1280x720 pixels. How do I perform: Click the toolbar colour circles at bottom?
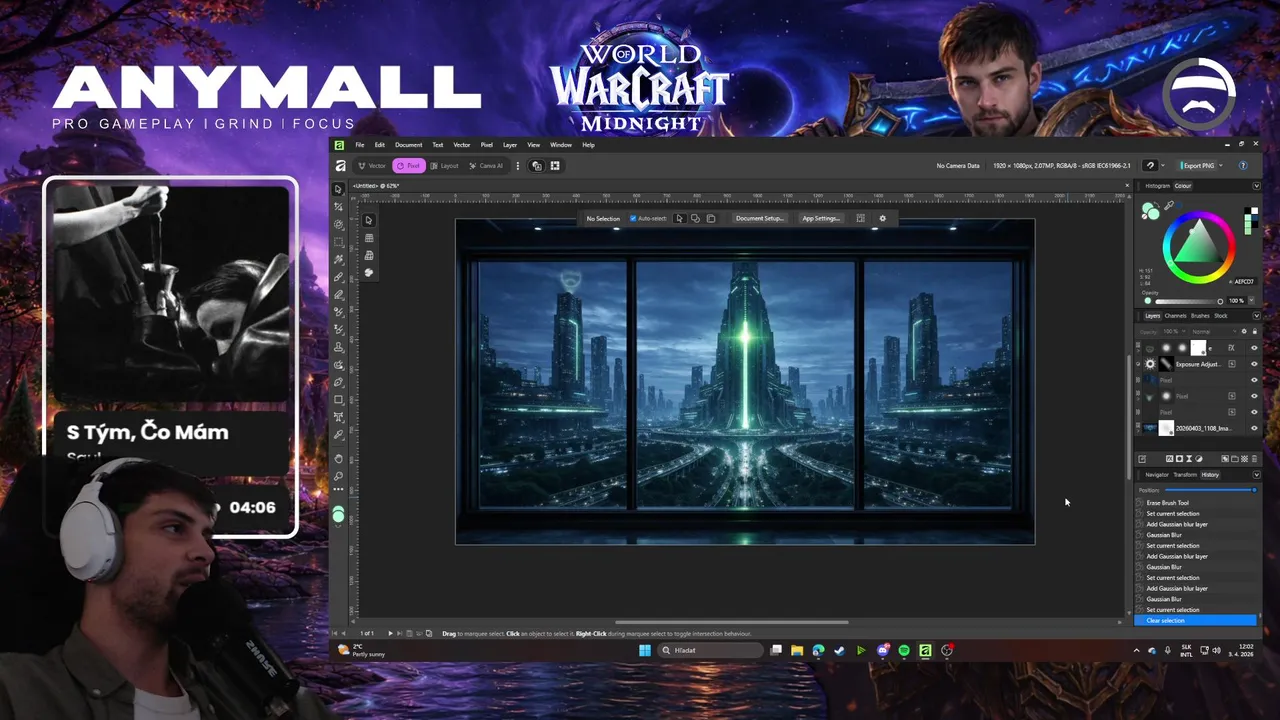tap(338, 515)
